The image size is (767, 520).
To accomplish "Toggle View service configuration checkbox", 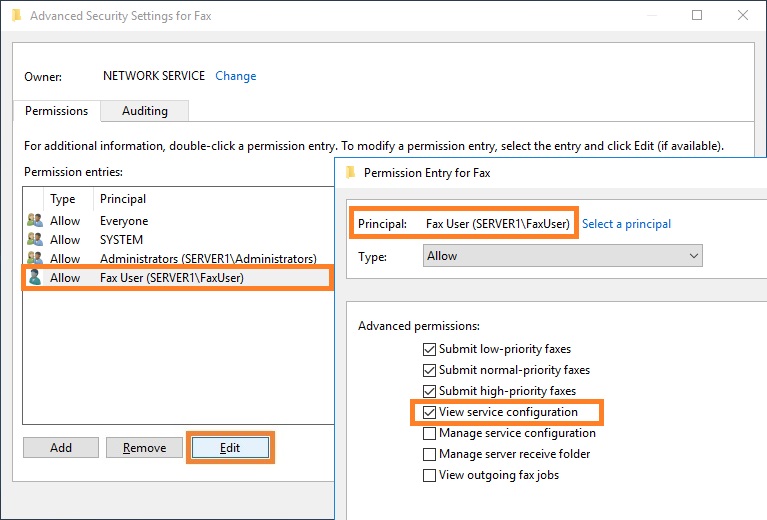I will tap(429, 412).
